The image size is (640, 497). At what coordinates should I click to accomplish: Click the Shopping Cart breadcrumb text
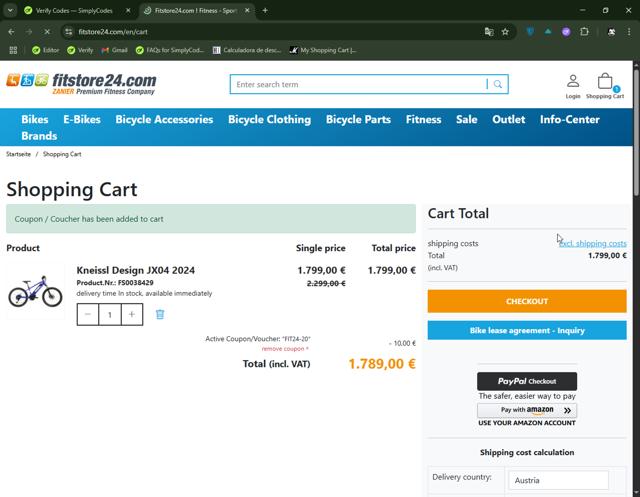click(62, 154)
